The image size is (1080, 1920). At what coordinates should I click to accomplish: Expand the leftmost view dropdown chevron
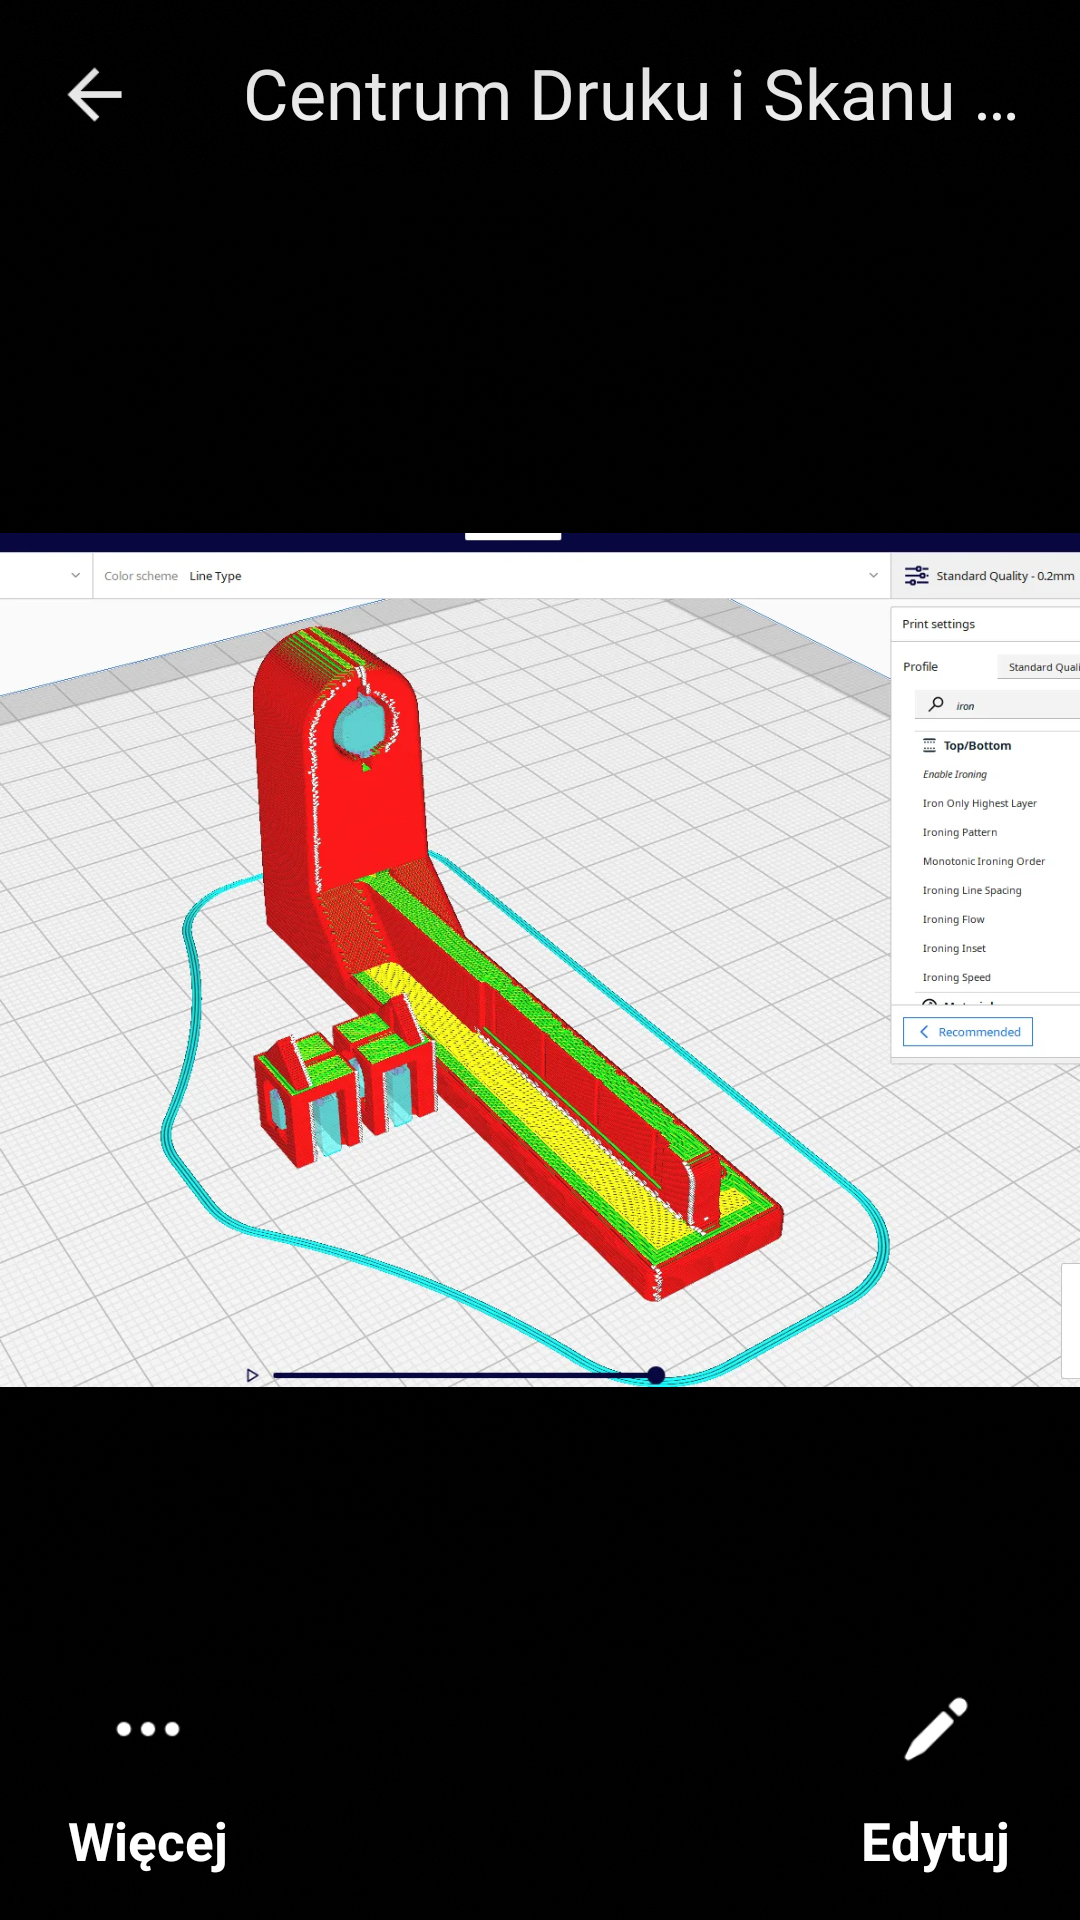pos(75,576)
